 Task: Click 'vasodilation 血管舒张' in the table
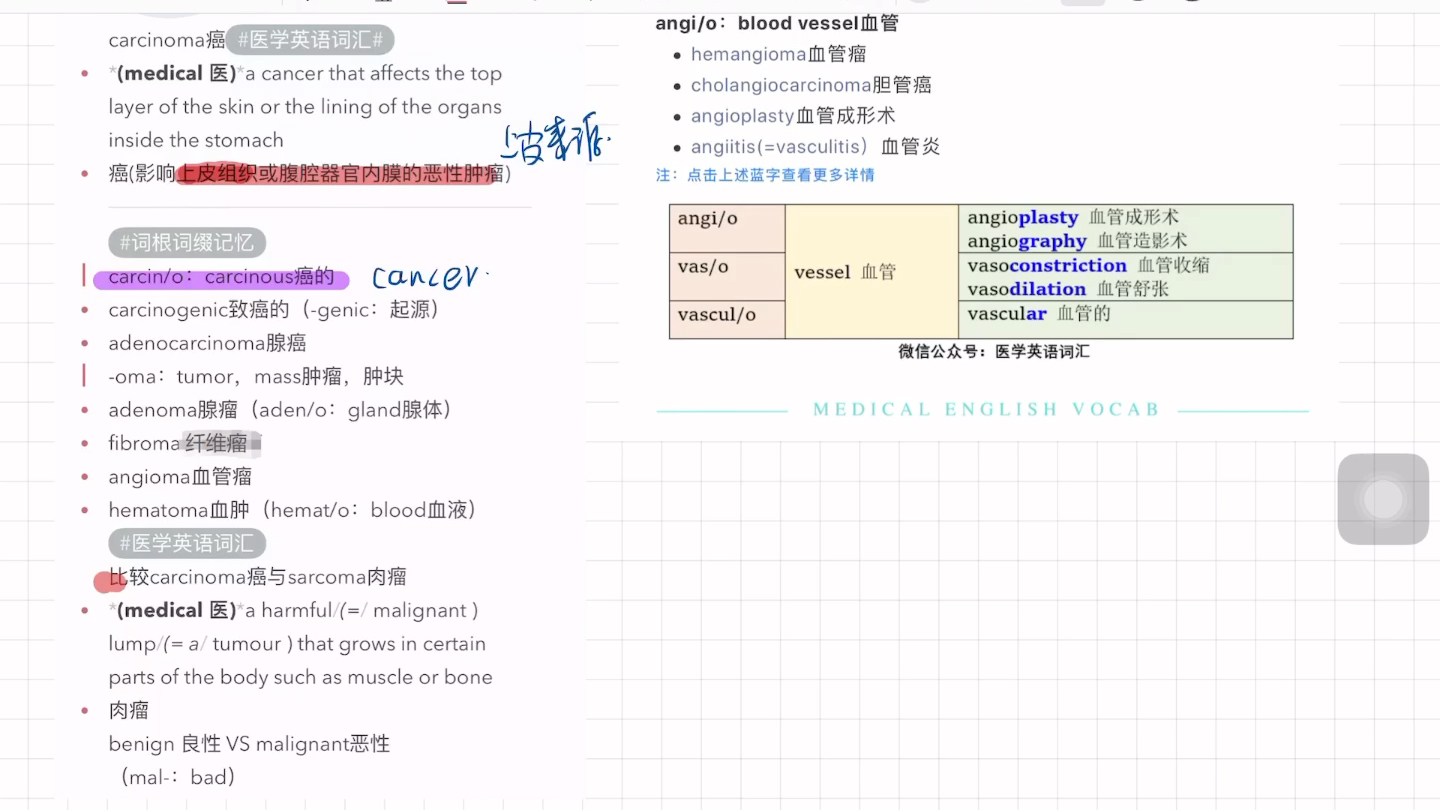1068,289
